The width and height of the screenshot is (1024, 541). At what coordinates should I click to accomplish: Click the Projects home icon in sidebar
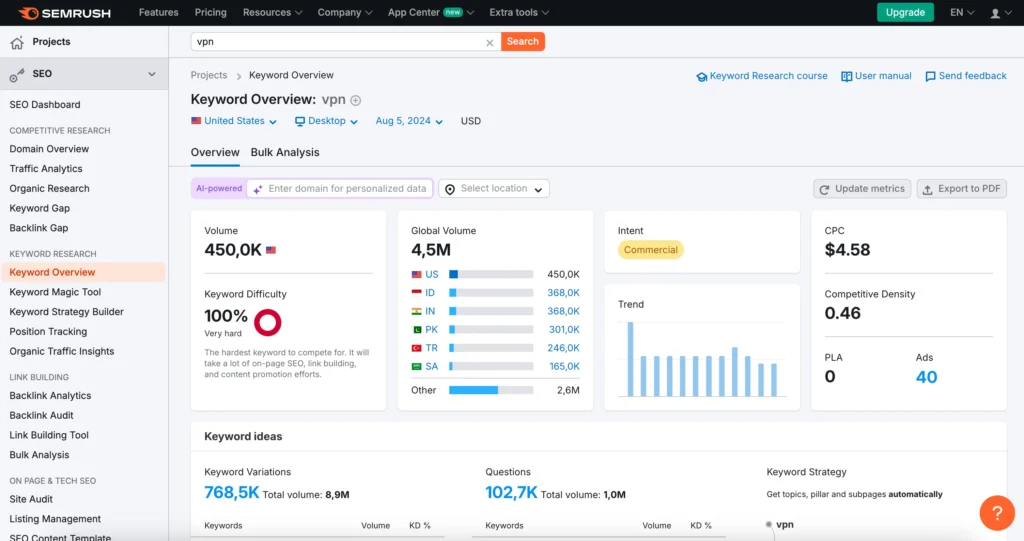(x=16, y=42)
